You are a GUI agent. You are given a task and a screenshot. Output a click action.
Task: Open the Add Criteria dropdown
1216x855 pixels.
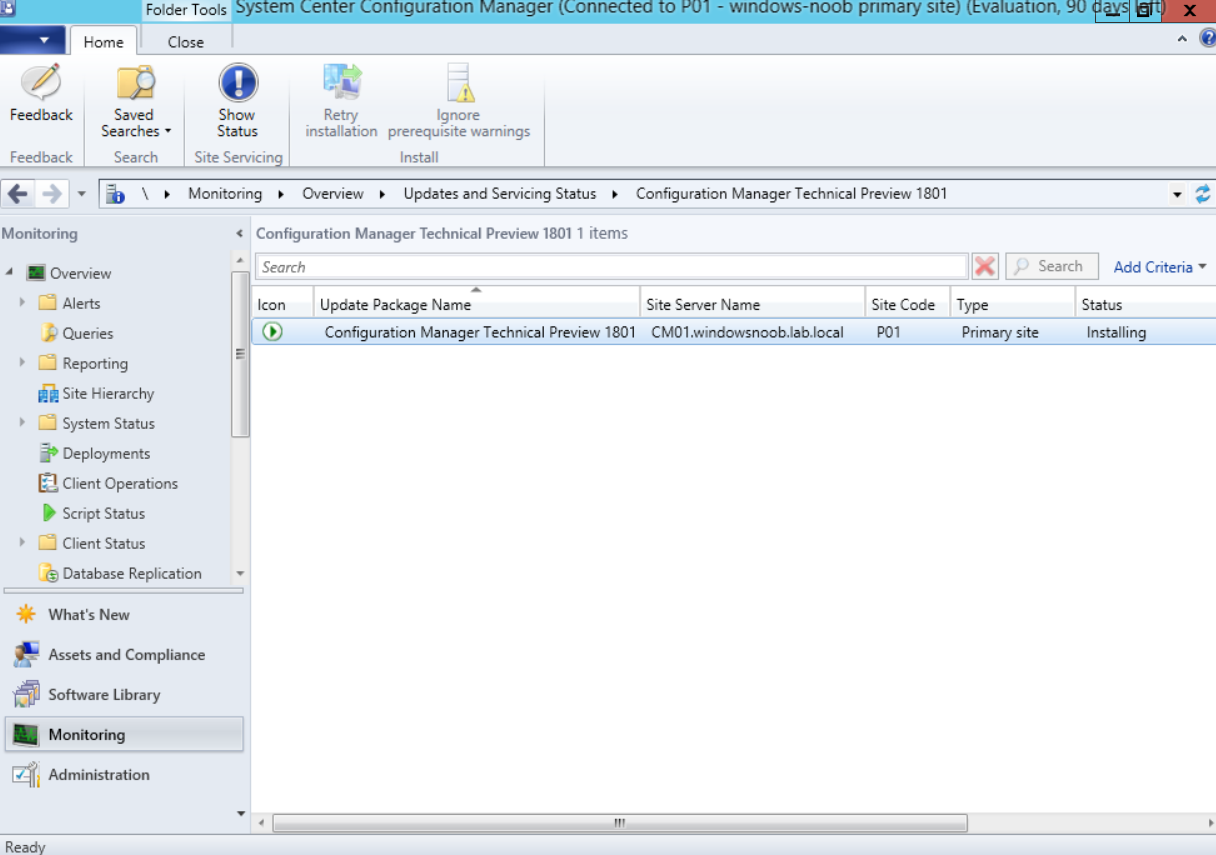pos(1160,267)
